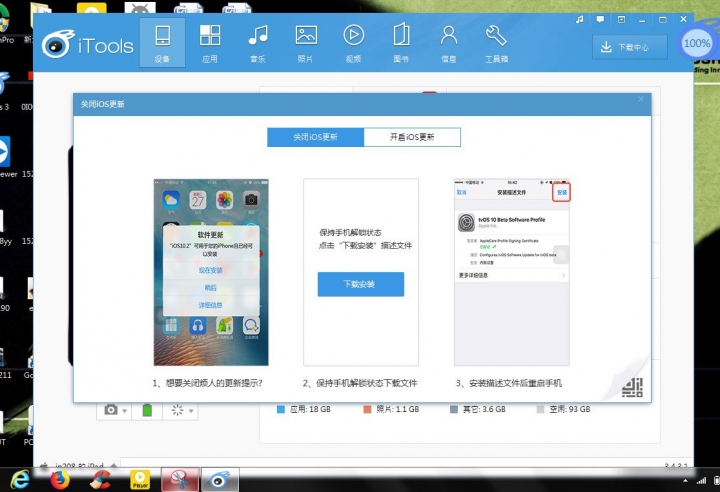Close the 关闭iOS更新 dialog
720x492 pixels.
[x=641, y=99]
